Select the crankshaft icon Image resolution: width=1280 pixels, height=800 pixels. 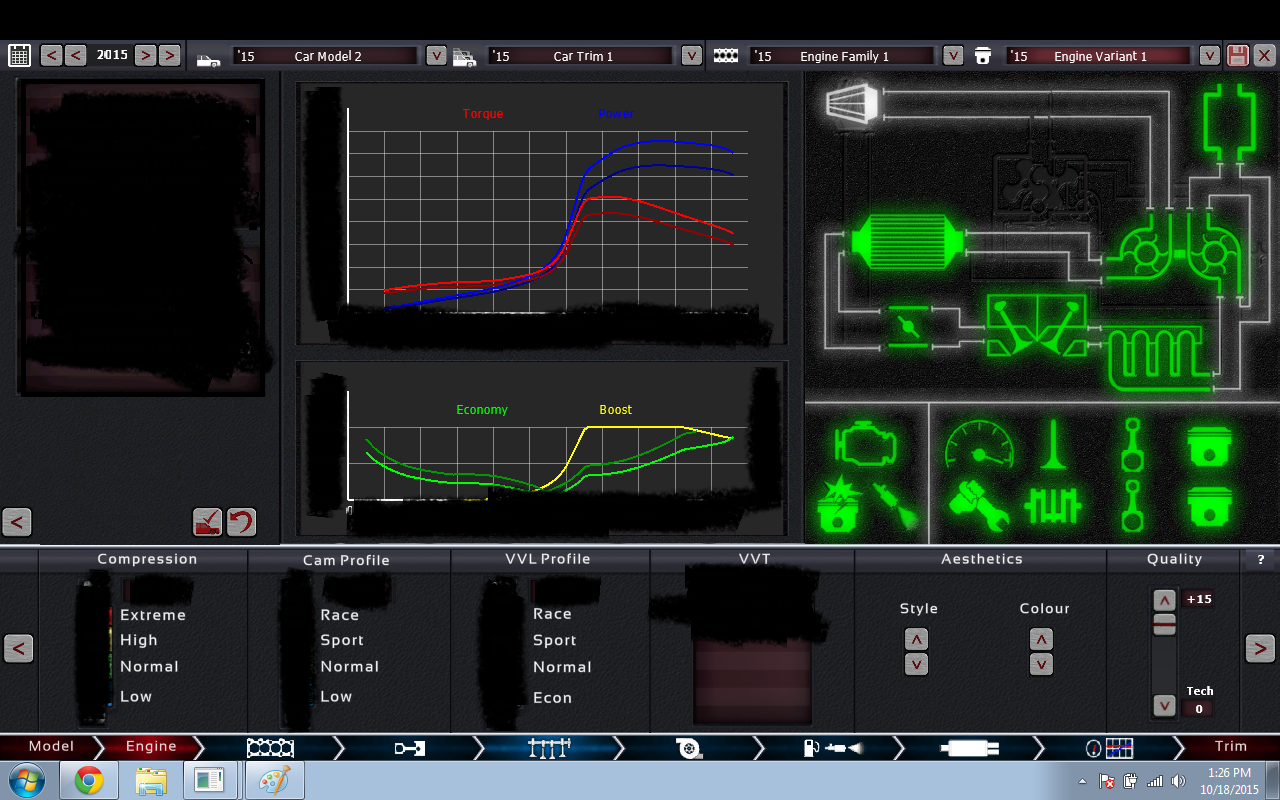point(1053,505)
